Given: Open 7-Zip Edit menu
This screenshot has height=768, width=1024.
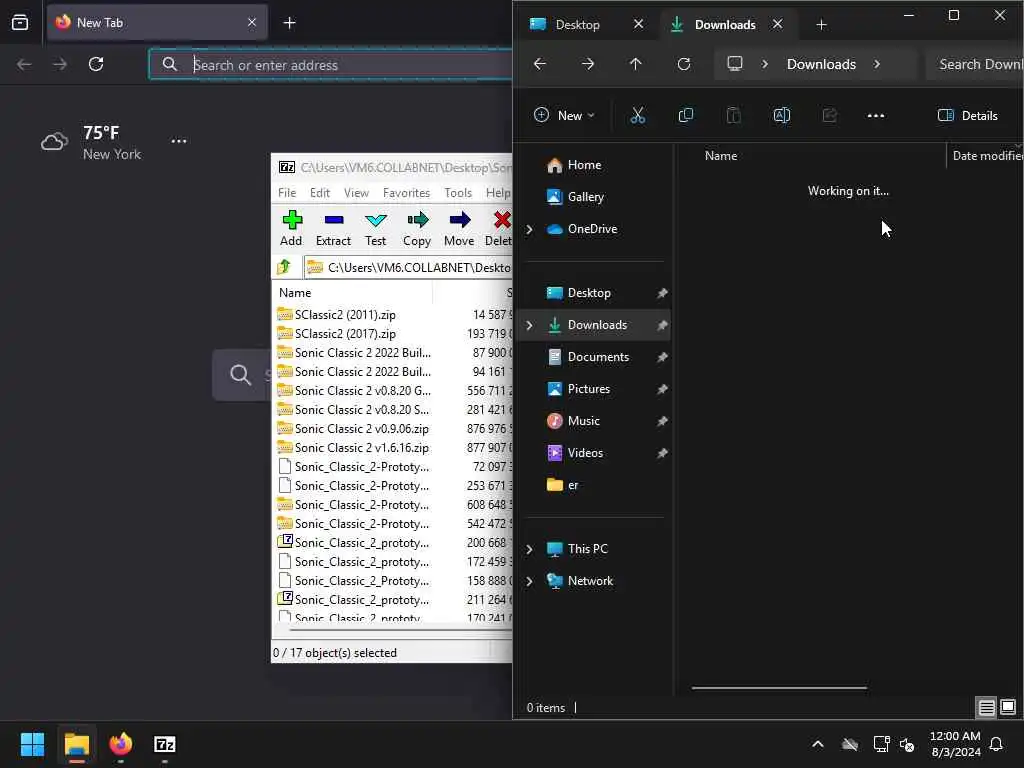Looking at the screenshot, I should (x=319, y=193).
